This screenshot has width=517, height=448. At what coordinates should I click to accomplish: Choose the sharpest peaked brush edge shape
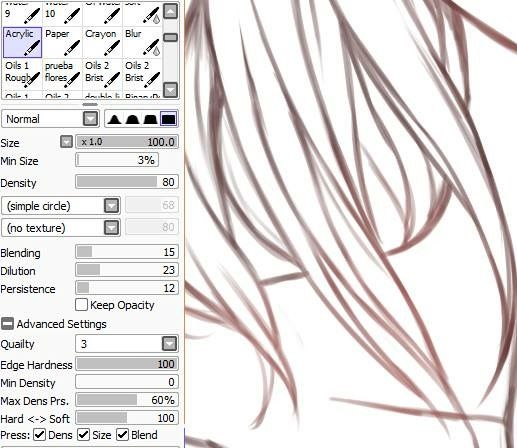(x=114, y=119)
